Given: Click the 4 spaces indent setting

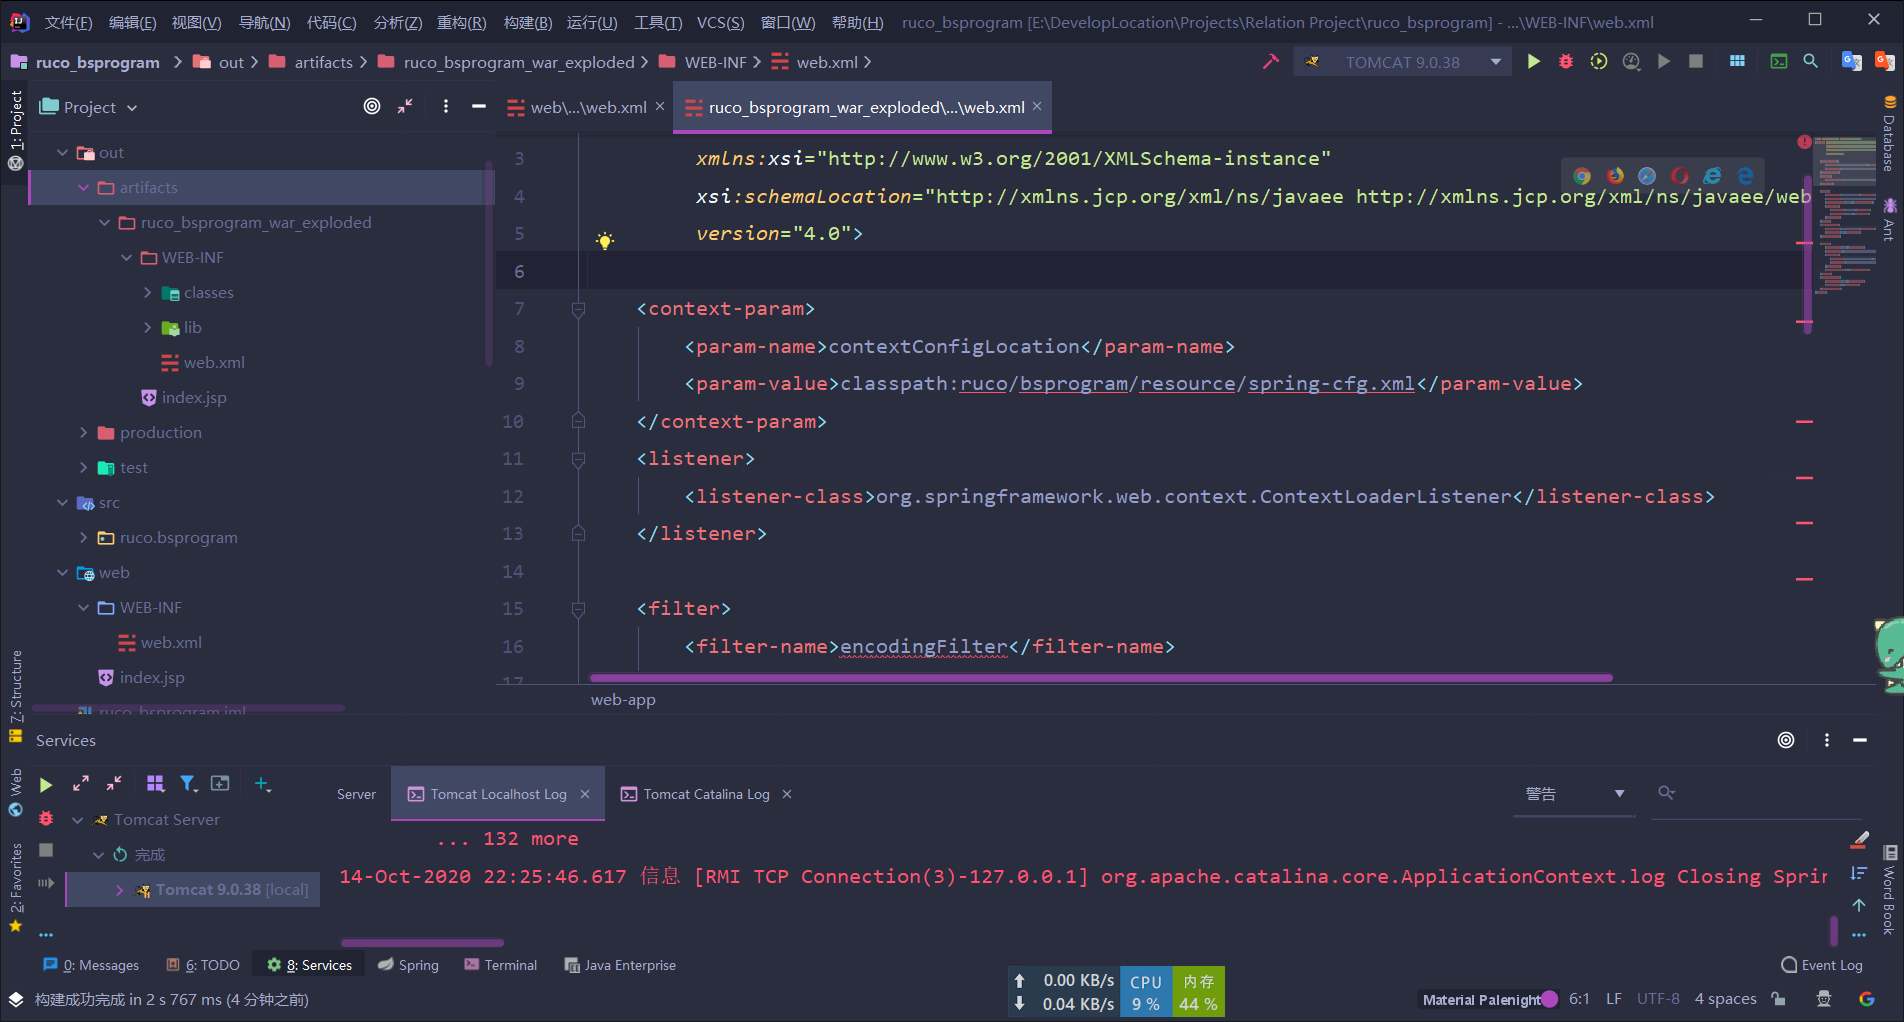Looking at the screenshot, I should (x=1725, y=998).
